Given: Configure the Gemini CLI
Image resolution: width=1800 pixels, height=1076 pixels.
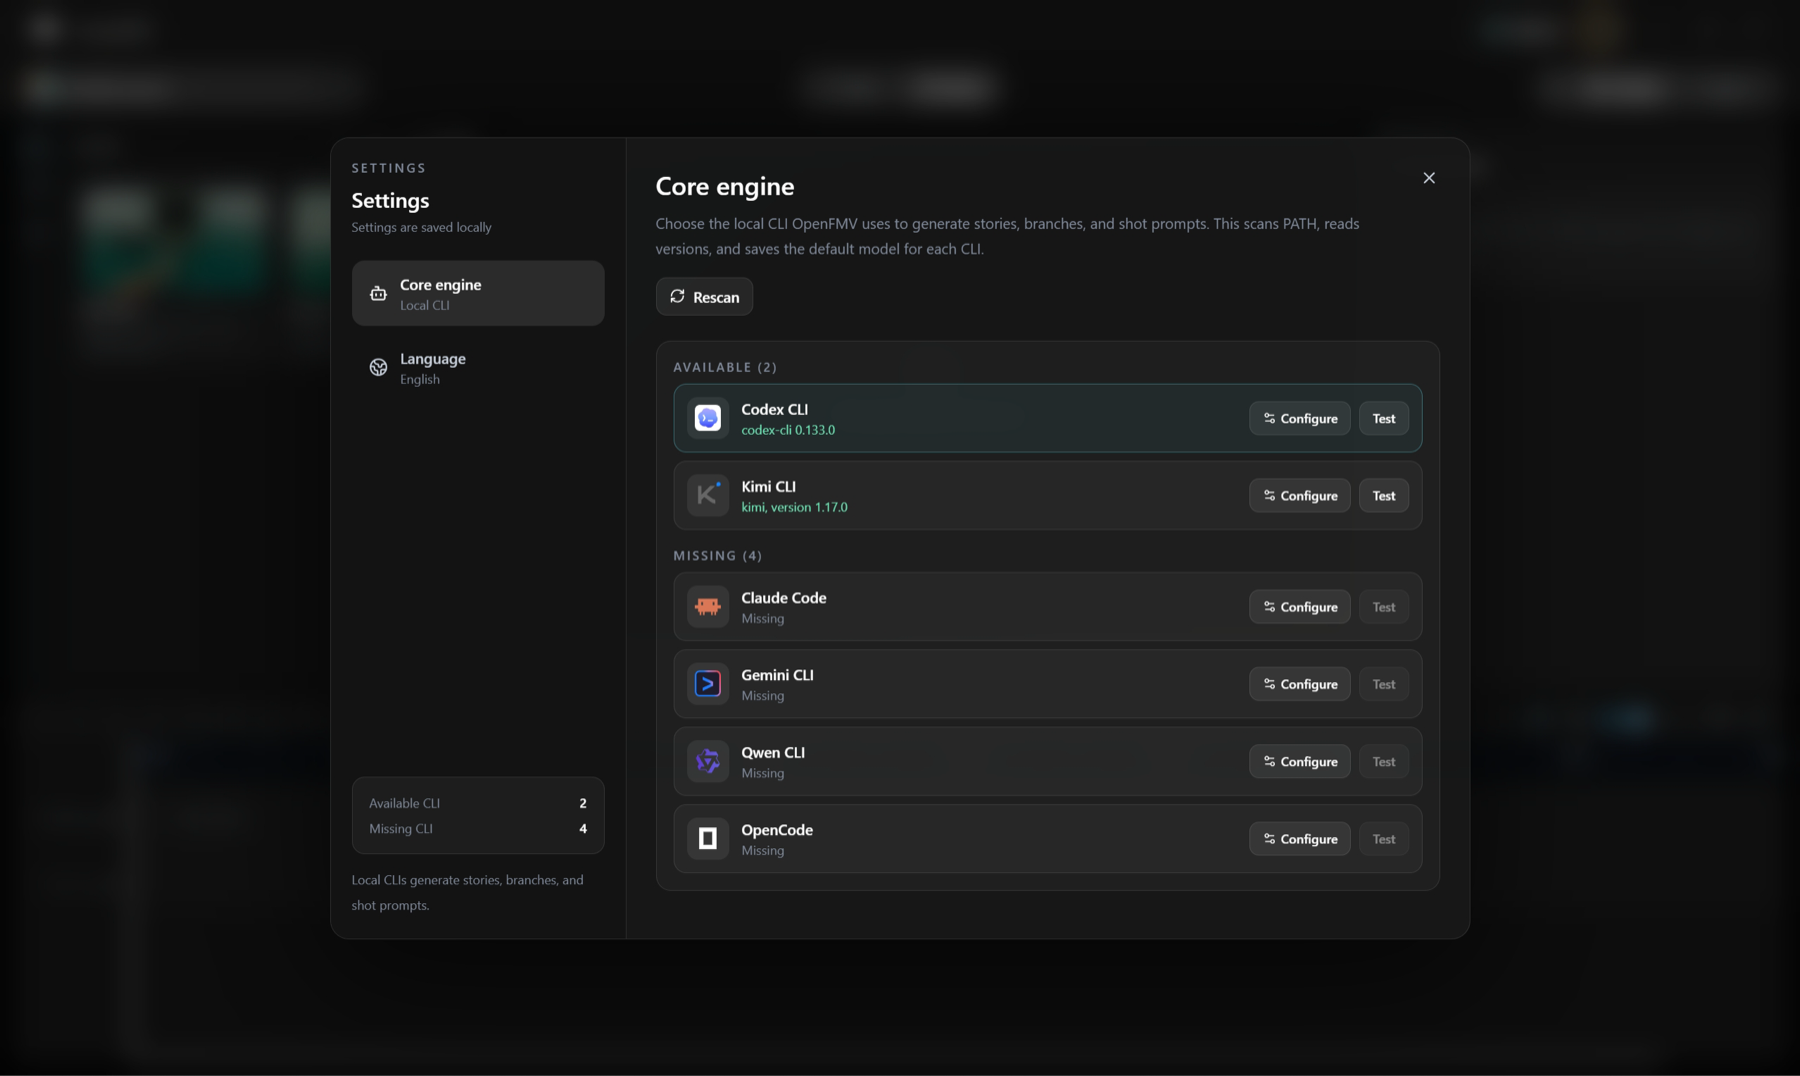Looking at the screenshot, I should (x=1299, y=684).
